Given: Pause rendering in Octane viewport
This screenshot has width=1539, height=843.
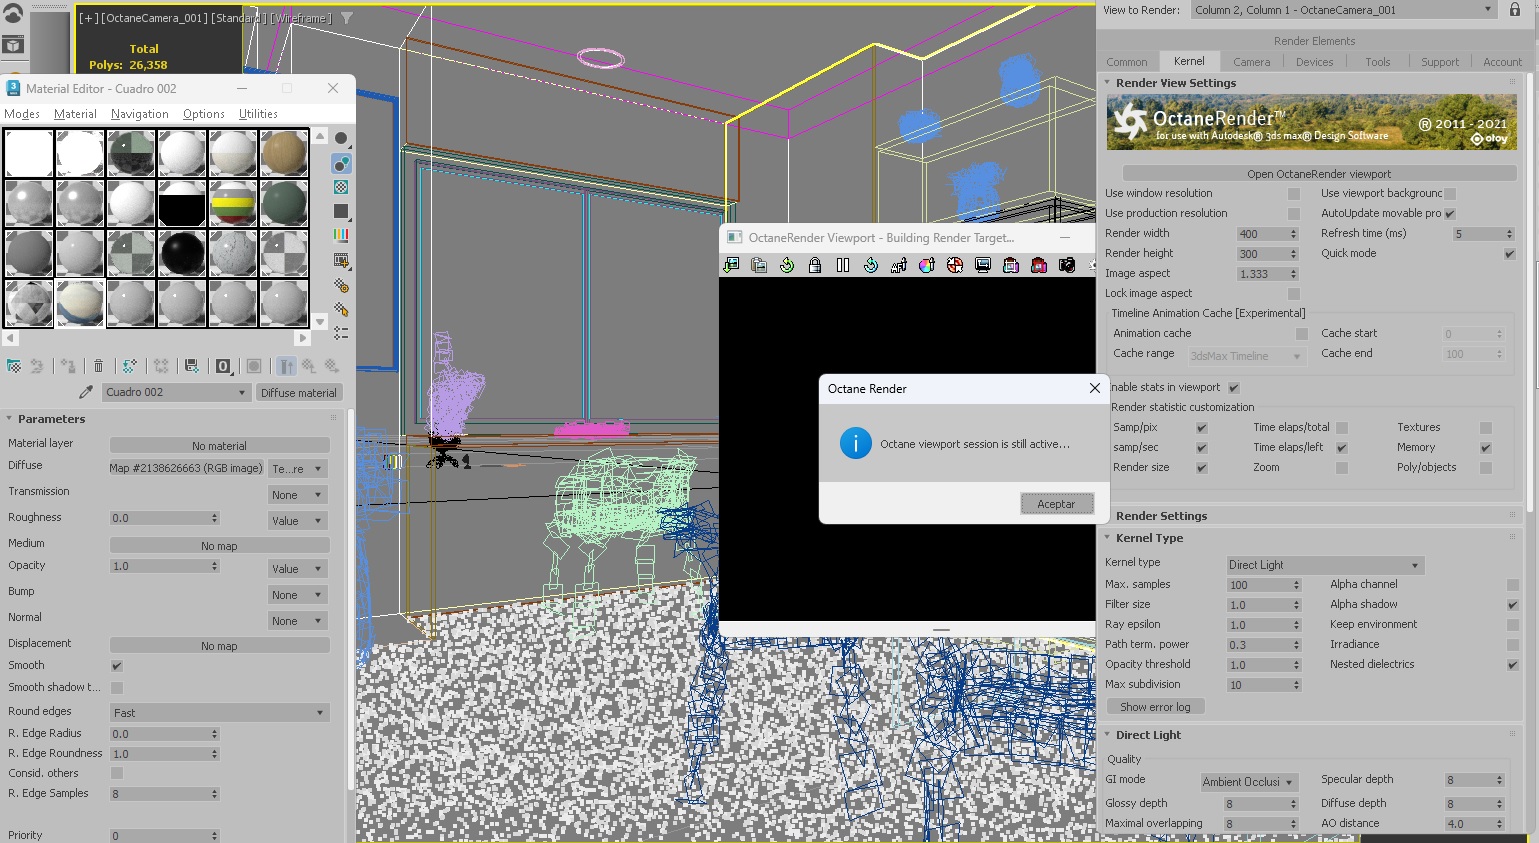Looking at the screenshot, I should point(843,265).
